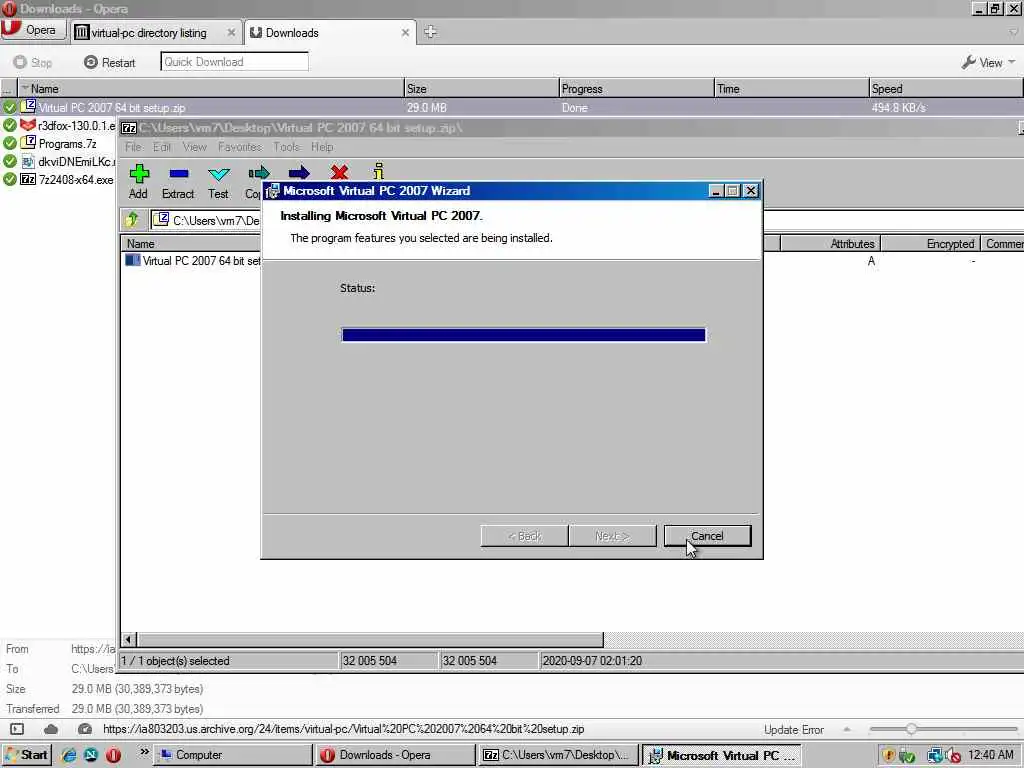Click the installation progress bar
The width and height of the screenshot is (1024, 768).
(x=524, y=335)
